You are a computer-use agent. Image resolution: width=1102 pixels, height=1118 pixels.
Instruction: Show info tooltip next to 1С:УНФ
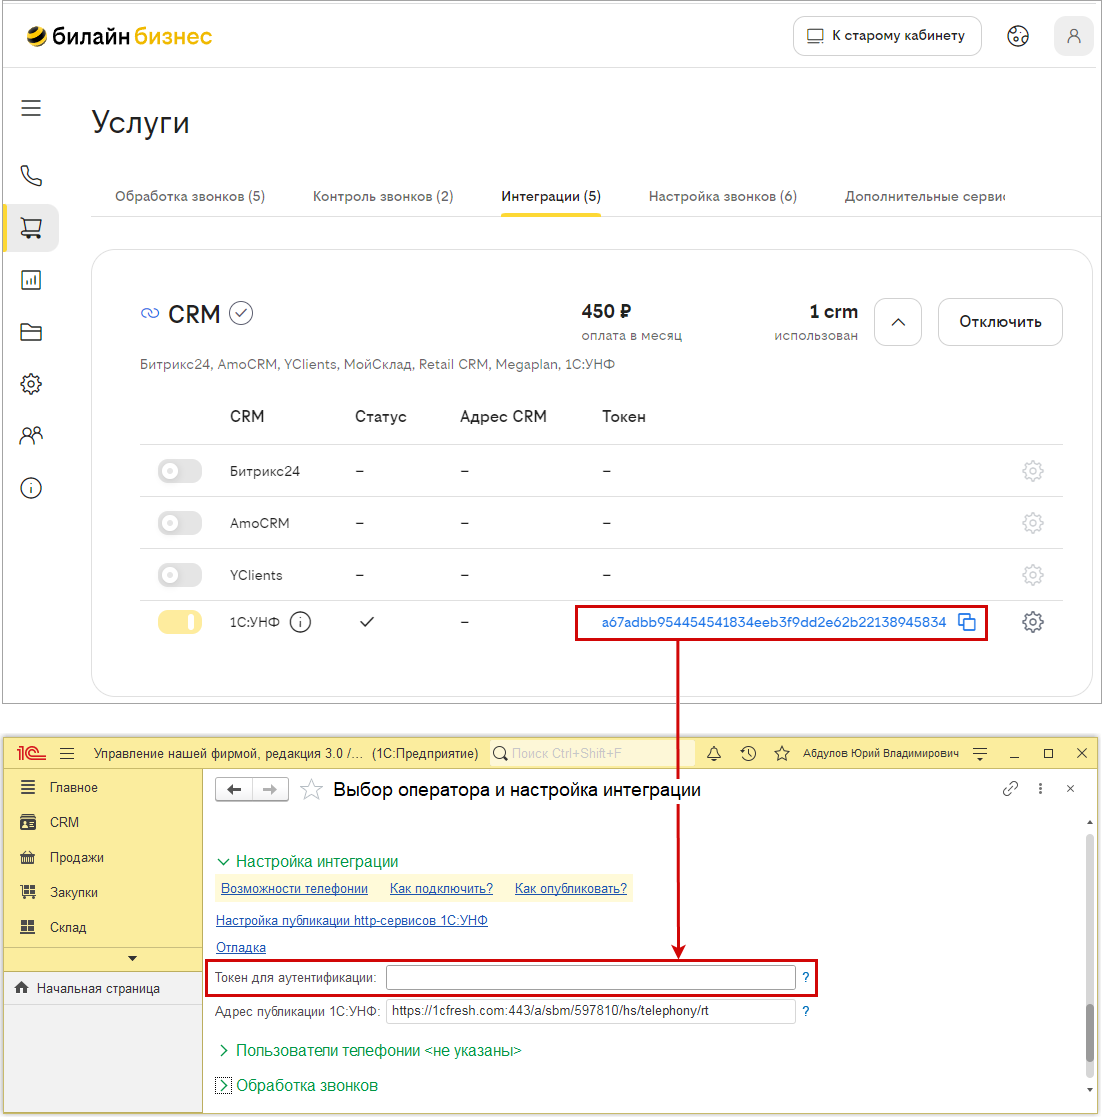click(x=300, y=622)
